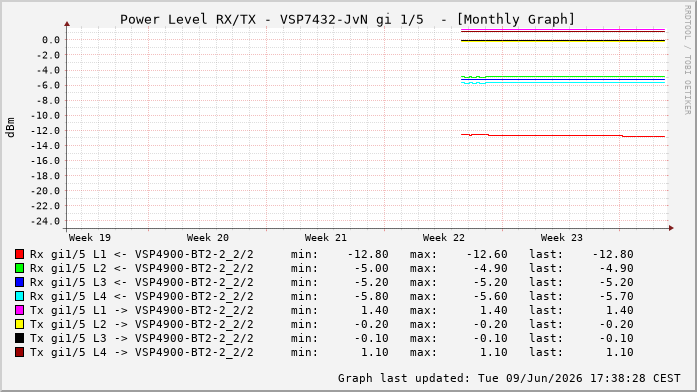
Task: Click the Week 19 axis label
Action: tap(90, 238)
